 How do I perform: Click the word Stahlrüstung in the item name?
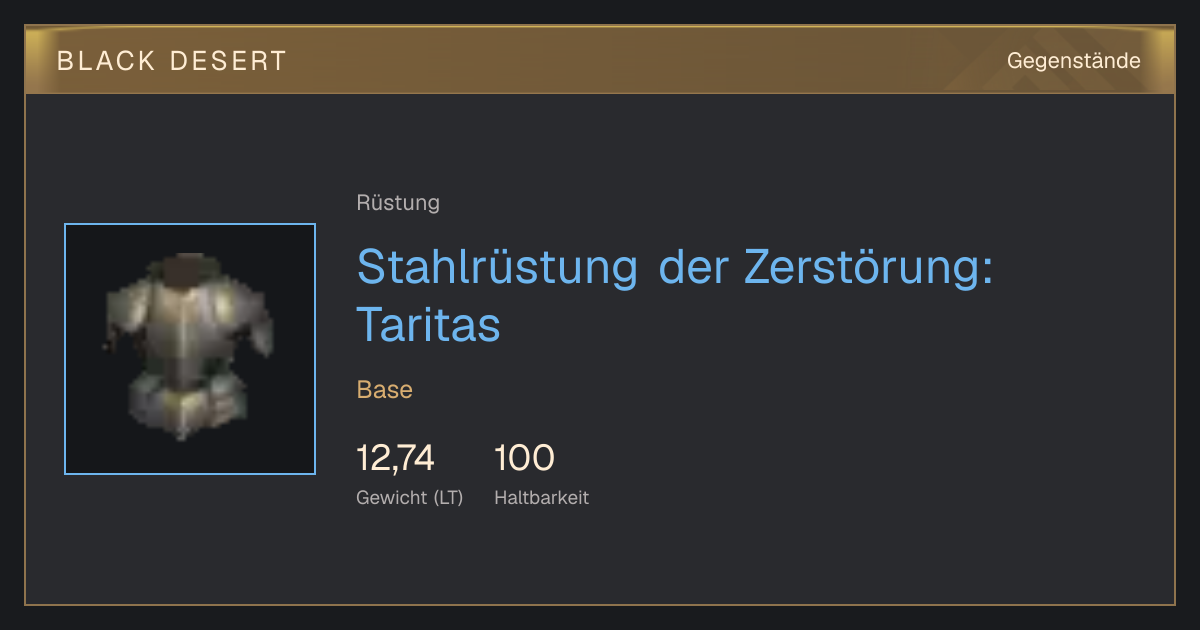[497, 267]
